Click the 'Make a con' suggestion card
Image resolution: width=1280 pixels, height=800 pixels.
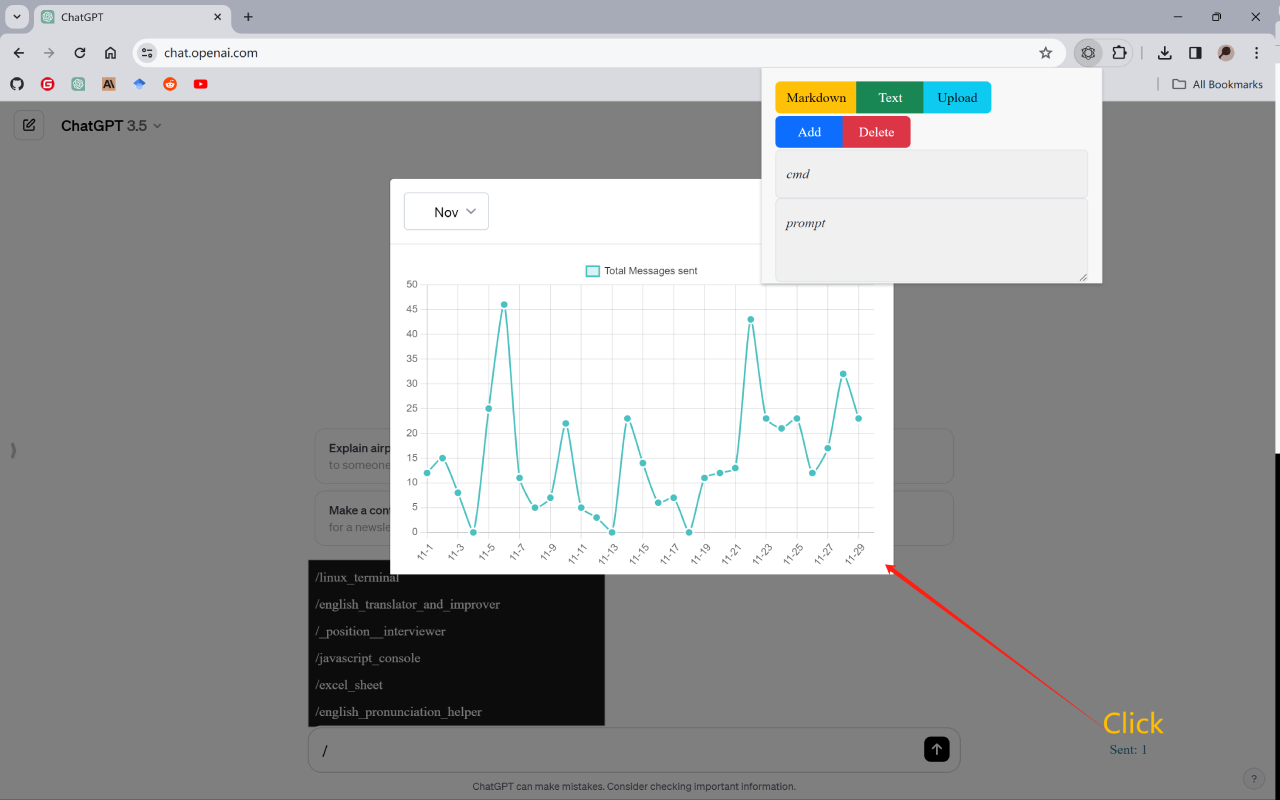tap(352, 518)
